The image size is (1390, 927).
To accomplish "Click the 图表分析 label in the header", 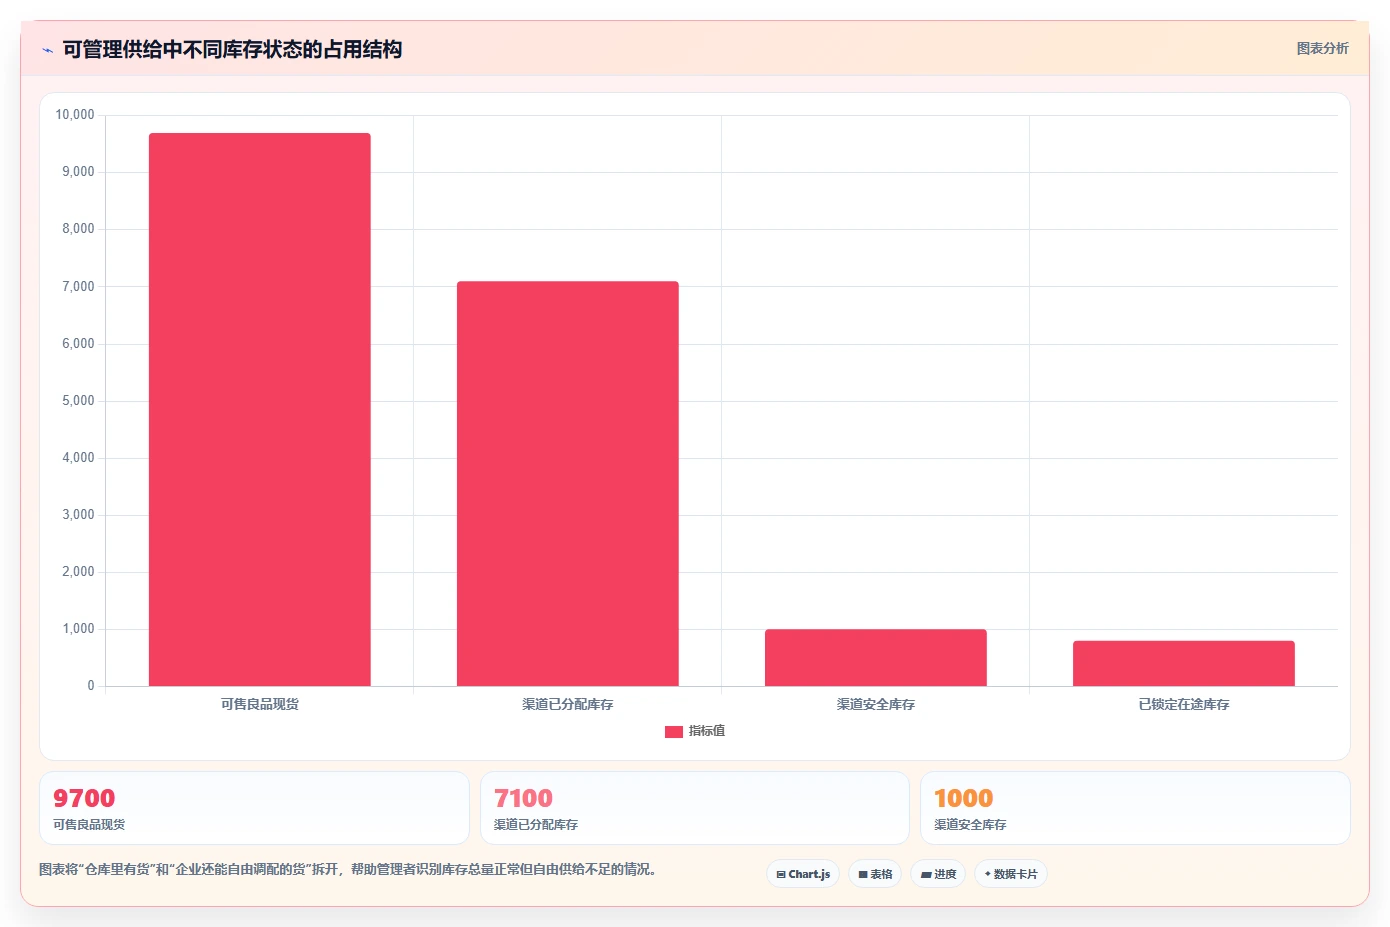I will click(x=1322, y=48).
